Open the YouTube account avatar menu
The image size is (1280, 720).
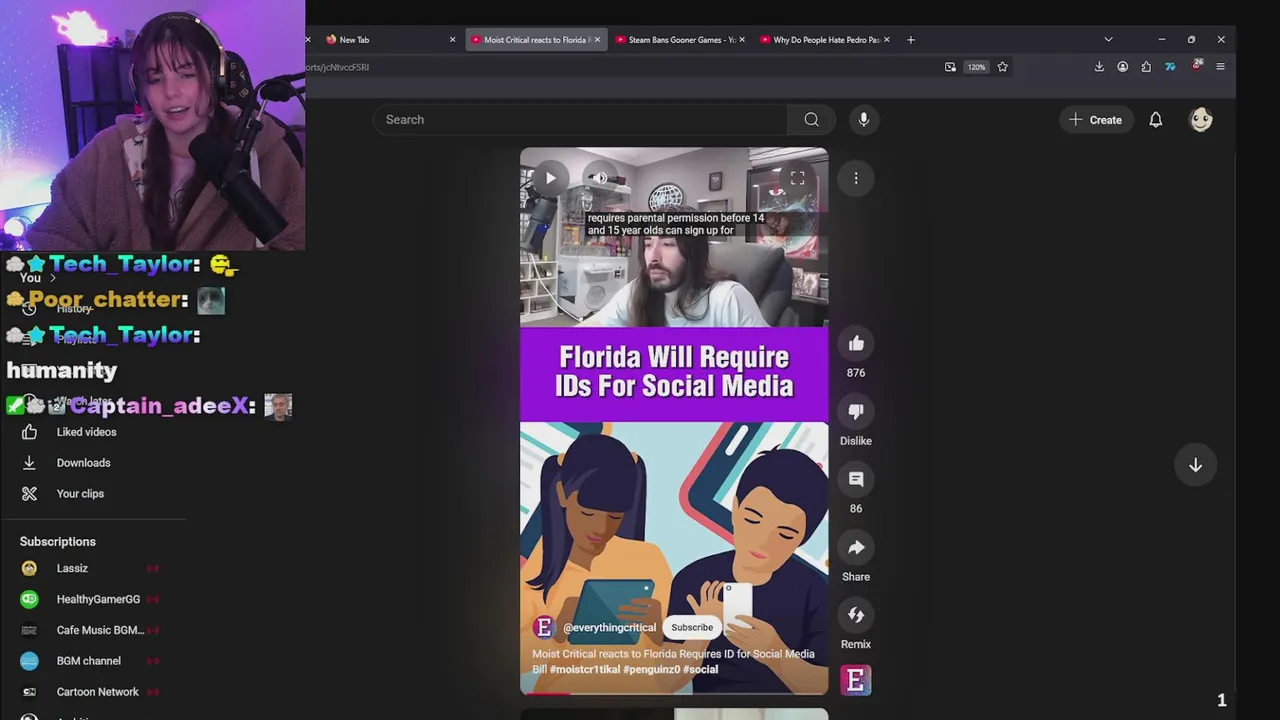click(x=1201, y=120)
